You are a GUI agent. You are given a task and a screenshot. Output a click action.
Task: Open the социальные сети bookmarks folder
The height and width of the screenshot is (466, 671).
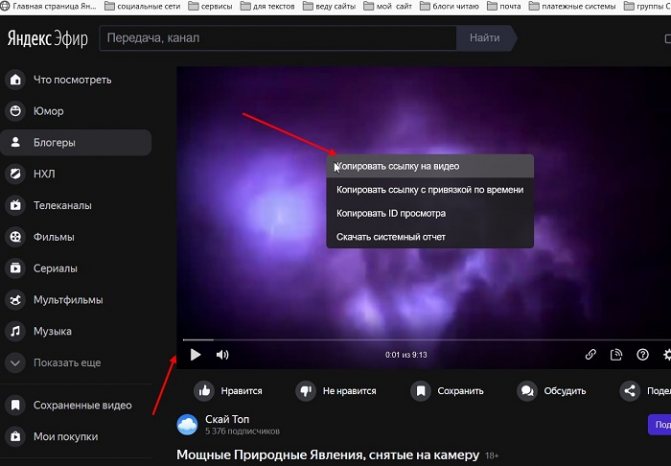143,6
